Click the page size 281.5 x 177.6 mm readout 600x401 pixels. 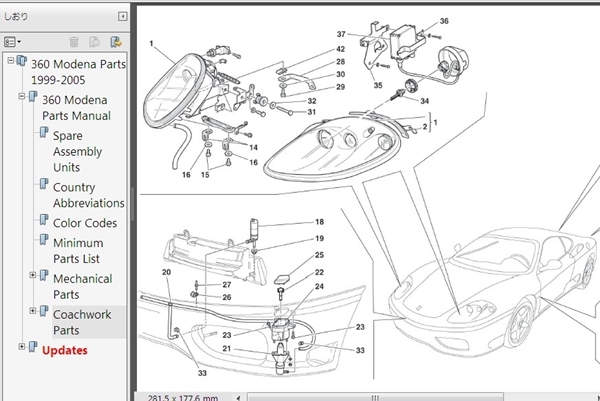pos(183,398)
